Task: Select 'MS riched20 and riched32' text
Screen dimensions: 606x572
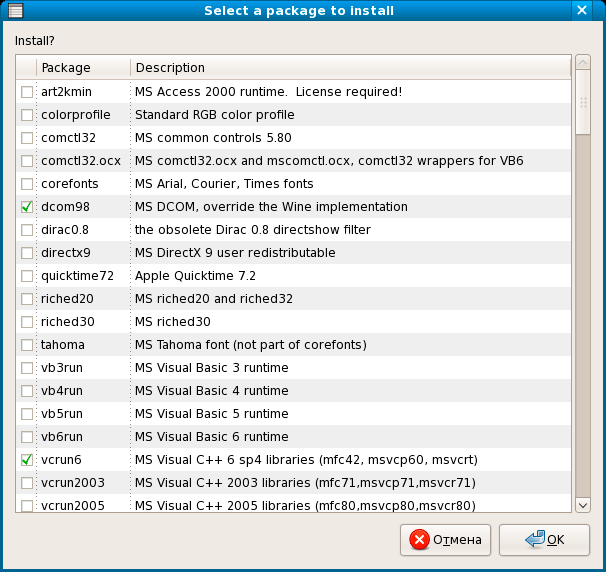Action: (214, 299)
